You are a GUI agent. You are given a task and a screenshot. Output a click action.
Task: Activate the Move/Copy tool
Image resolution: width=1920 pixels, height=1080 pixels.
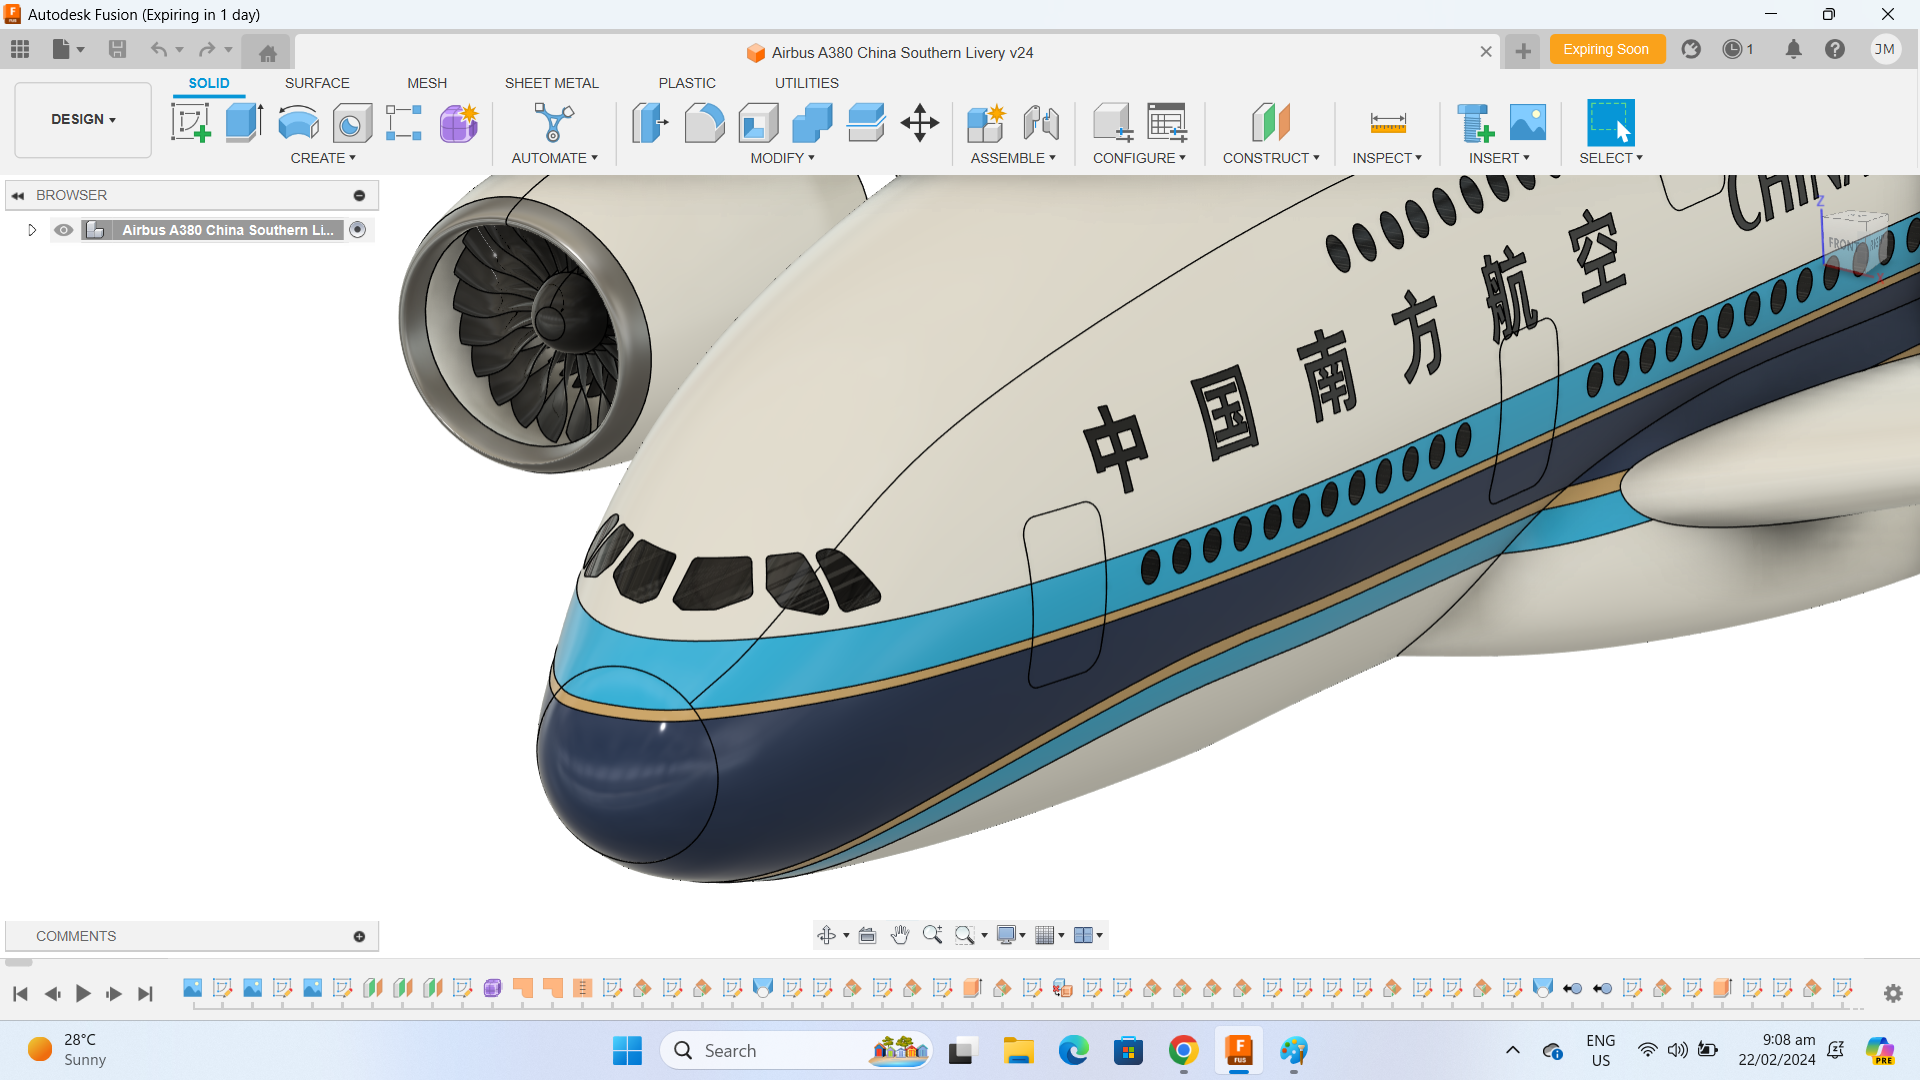(x=919, y=122)
